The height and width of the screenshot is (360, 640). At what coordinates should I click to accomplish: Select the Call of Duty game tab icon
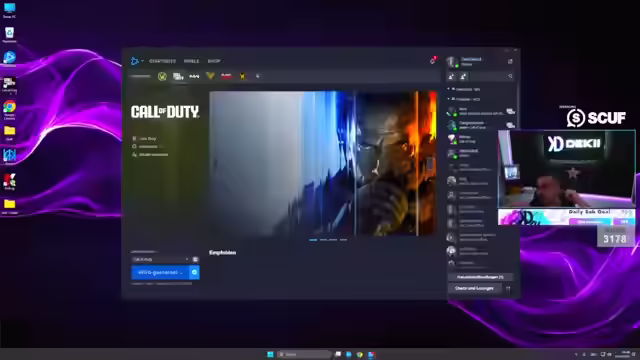pyautogui.click(x=178, y=76)
